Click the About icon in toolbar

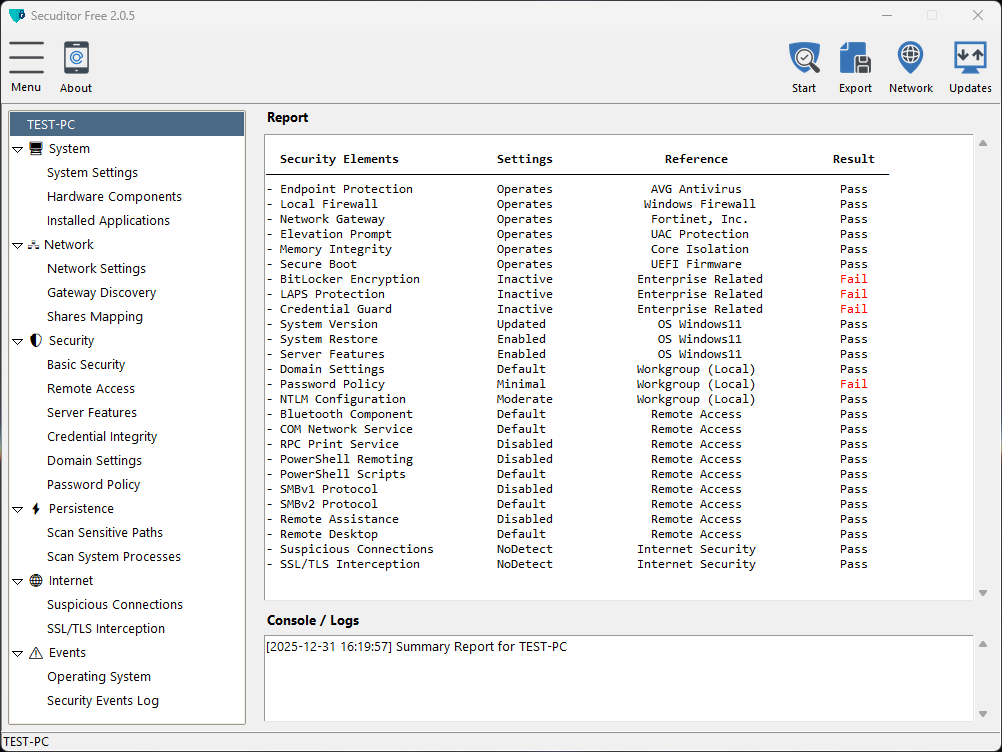(x=76, y=58)
